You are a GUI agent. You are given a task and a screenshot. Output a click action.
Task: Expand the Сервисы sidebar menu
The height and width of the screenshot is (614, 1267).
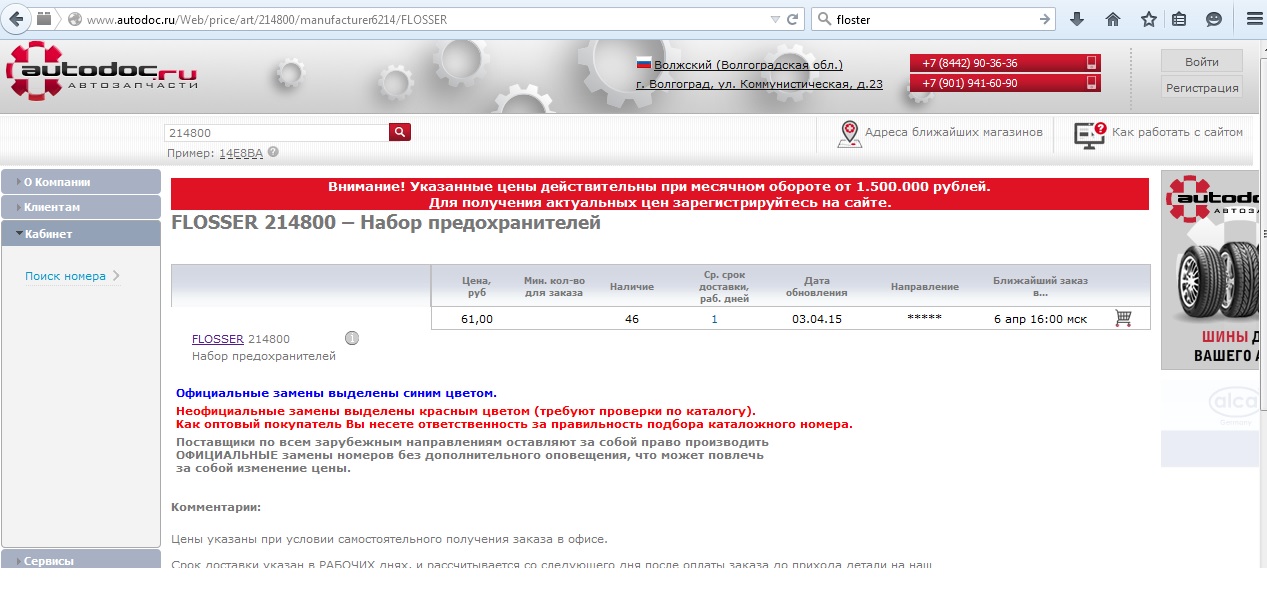(x=81, y=560)
